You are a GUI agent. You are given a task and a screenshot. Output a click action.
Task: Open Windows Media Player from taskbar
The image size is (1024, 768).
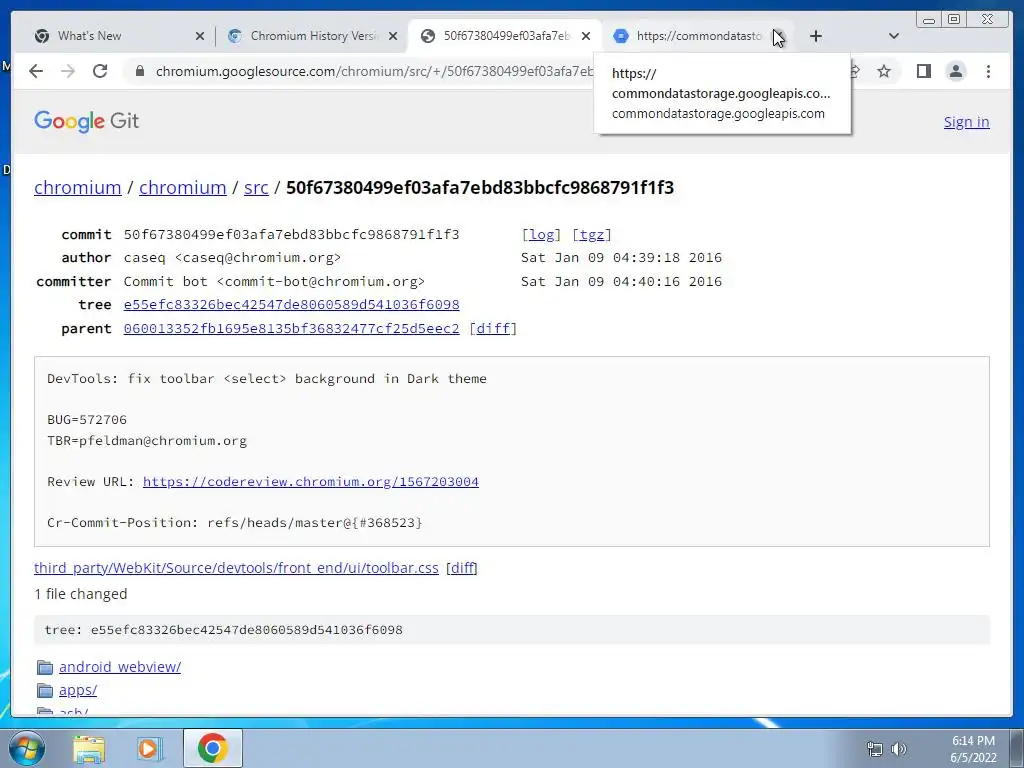[x=149, y=748]
